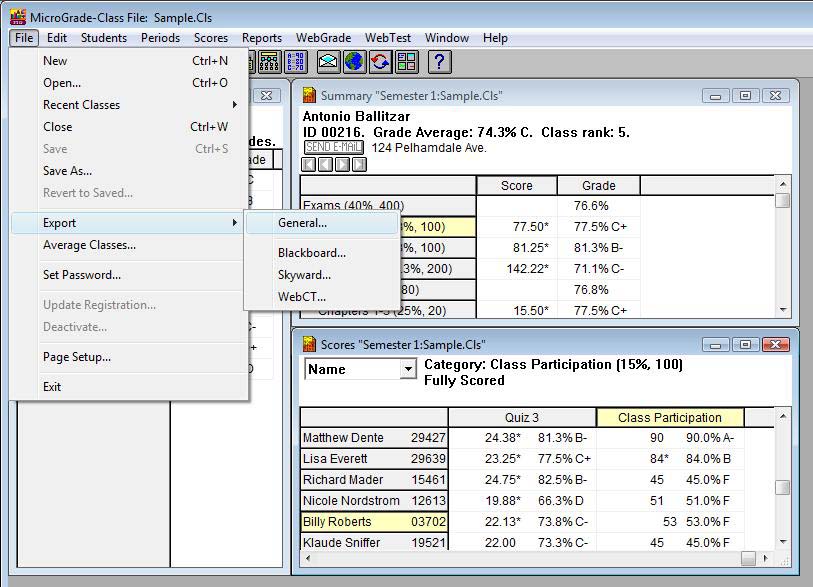Open the Students menu
The image size is (813, 587).
tap(104, 38)
